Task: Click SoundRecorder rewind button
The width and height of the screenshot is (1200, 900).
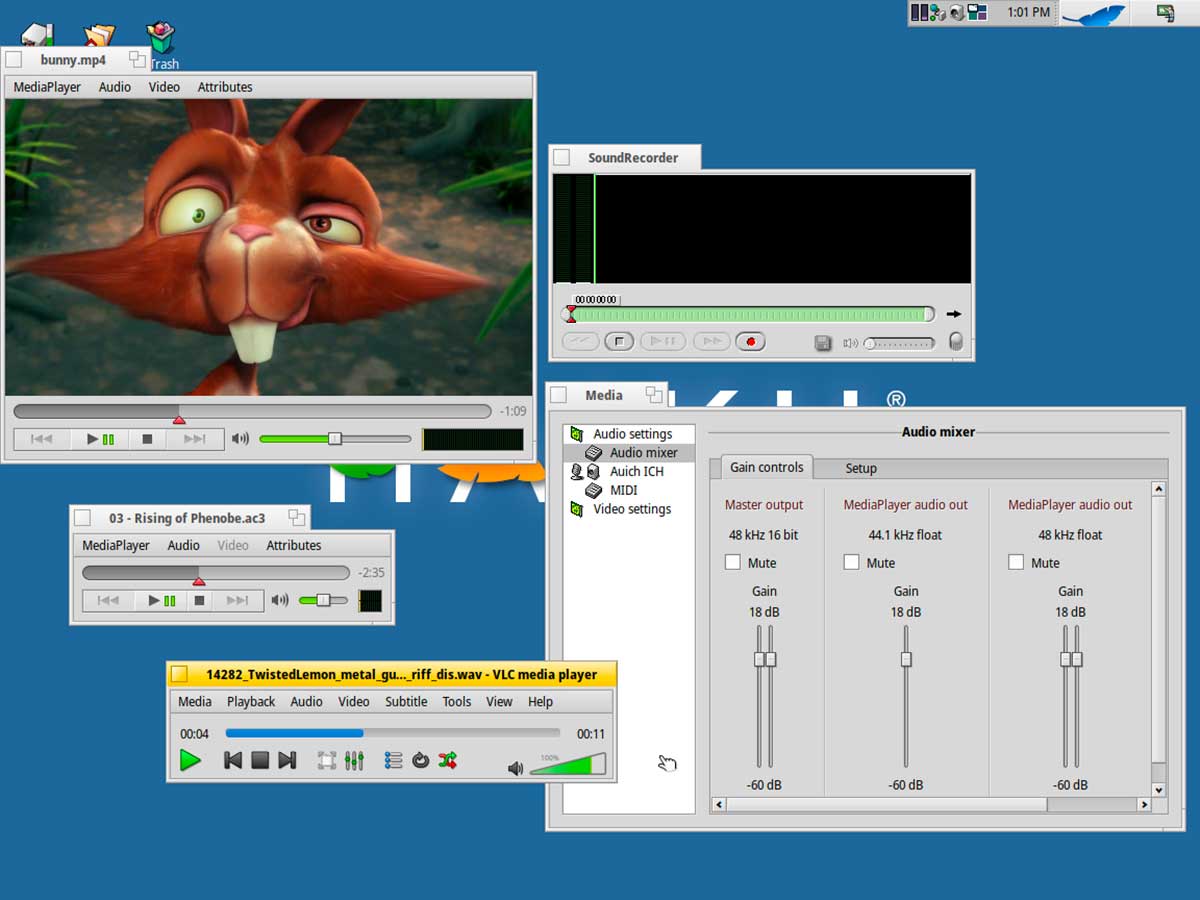Action: 580,342
